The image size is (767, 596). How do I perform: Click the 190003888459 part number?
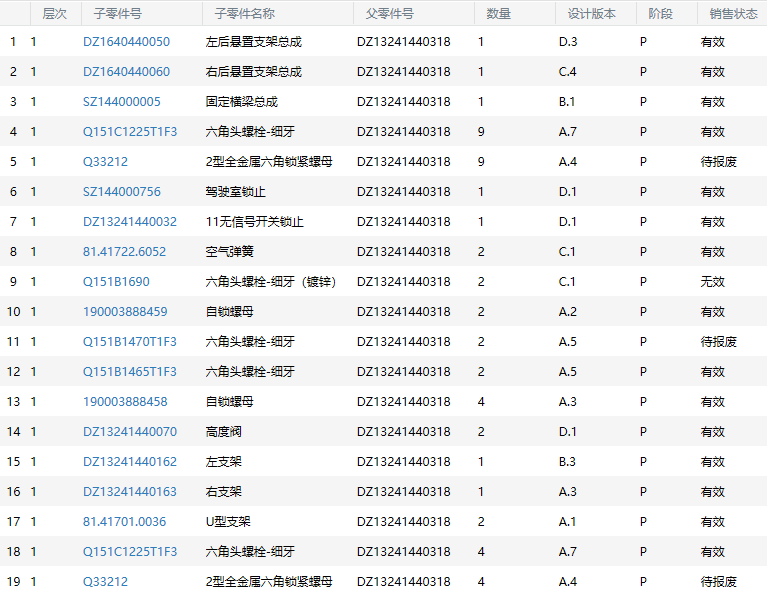click(x=125, y=312)
